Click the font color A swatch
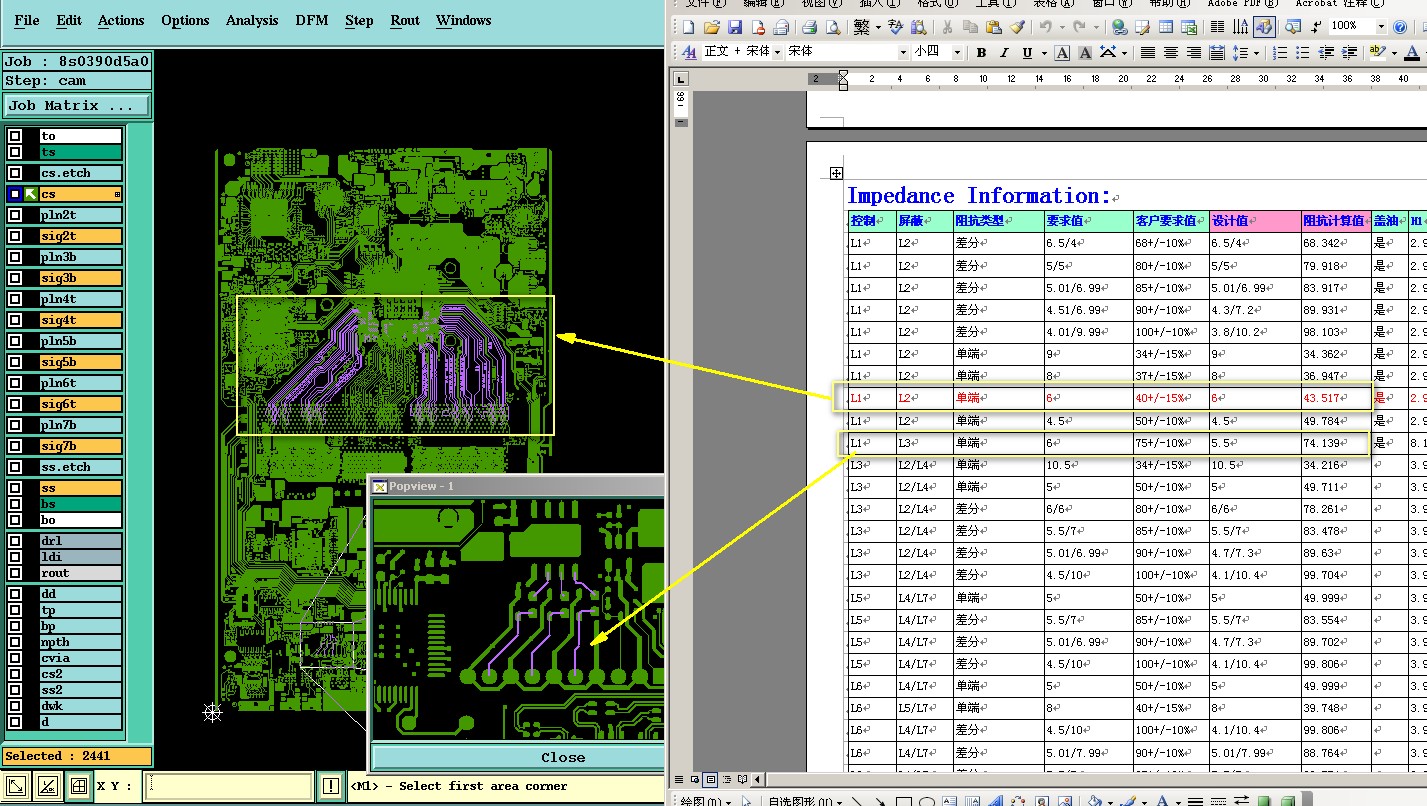 coord(1411,53)
